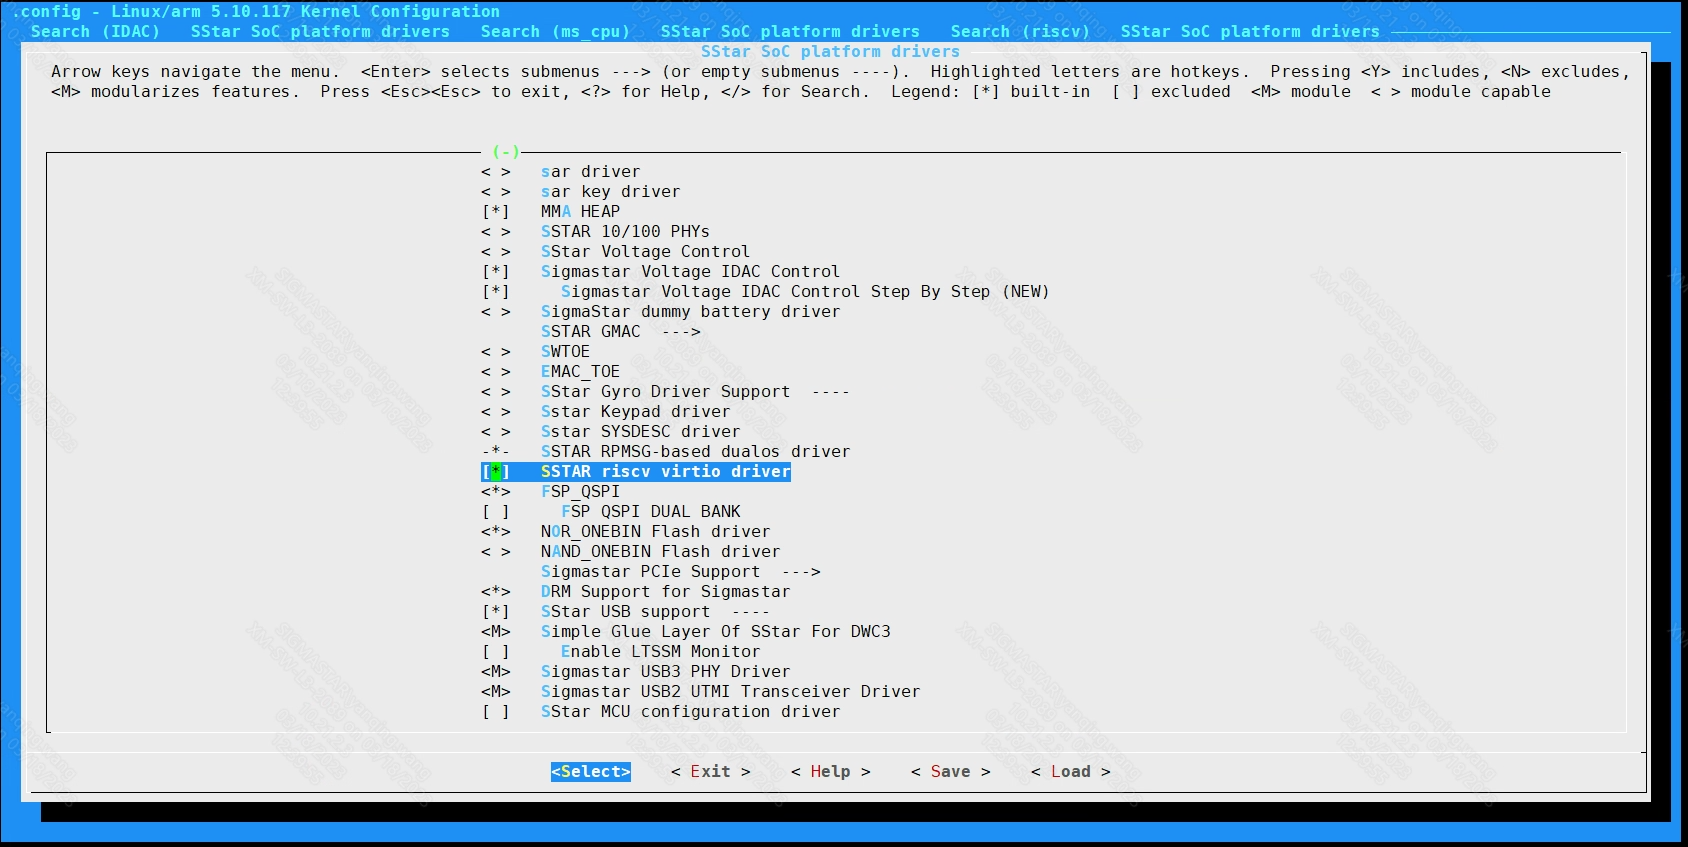Screen dimensions: 1688x847
Task: Enable the Enable LTSSM Monitor checkbox
Action: 496,652
